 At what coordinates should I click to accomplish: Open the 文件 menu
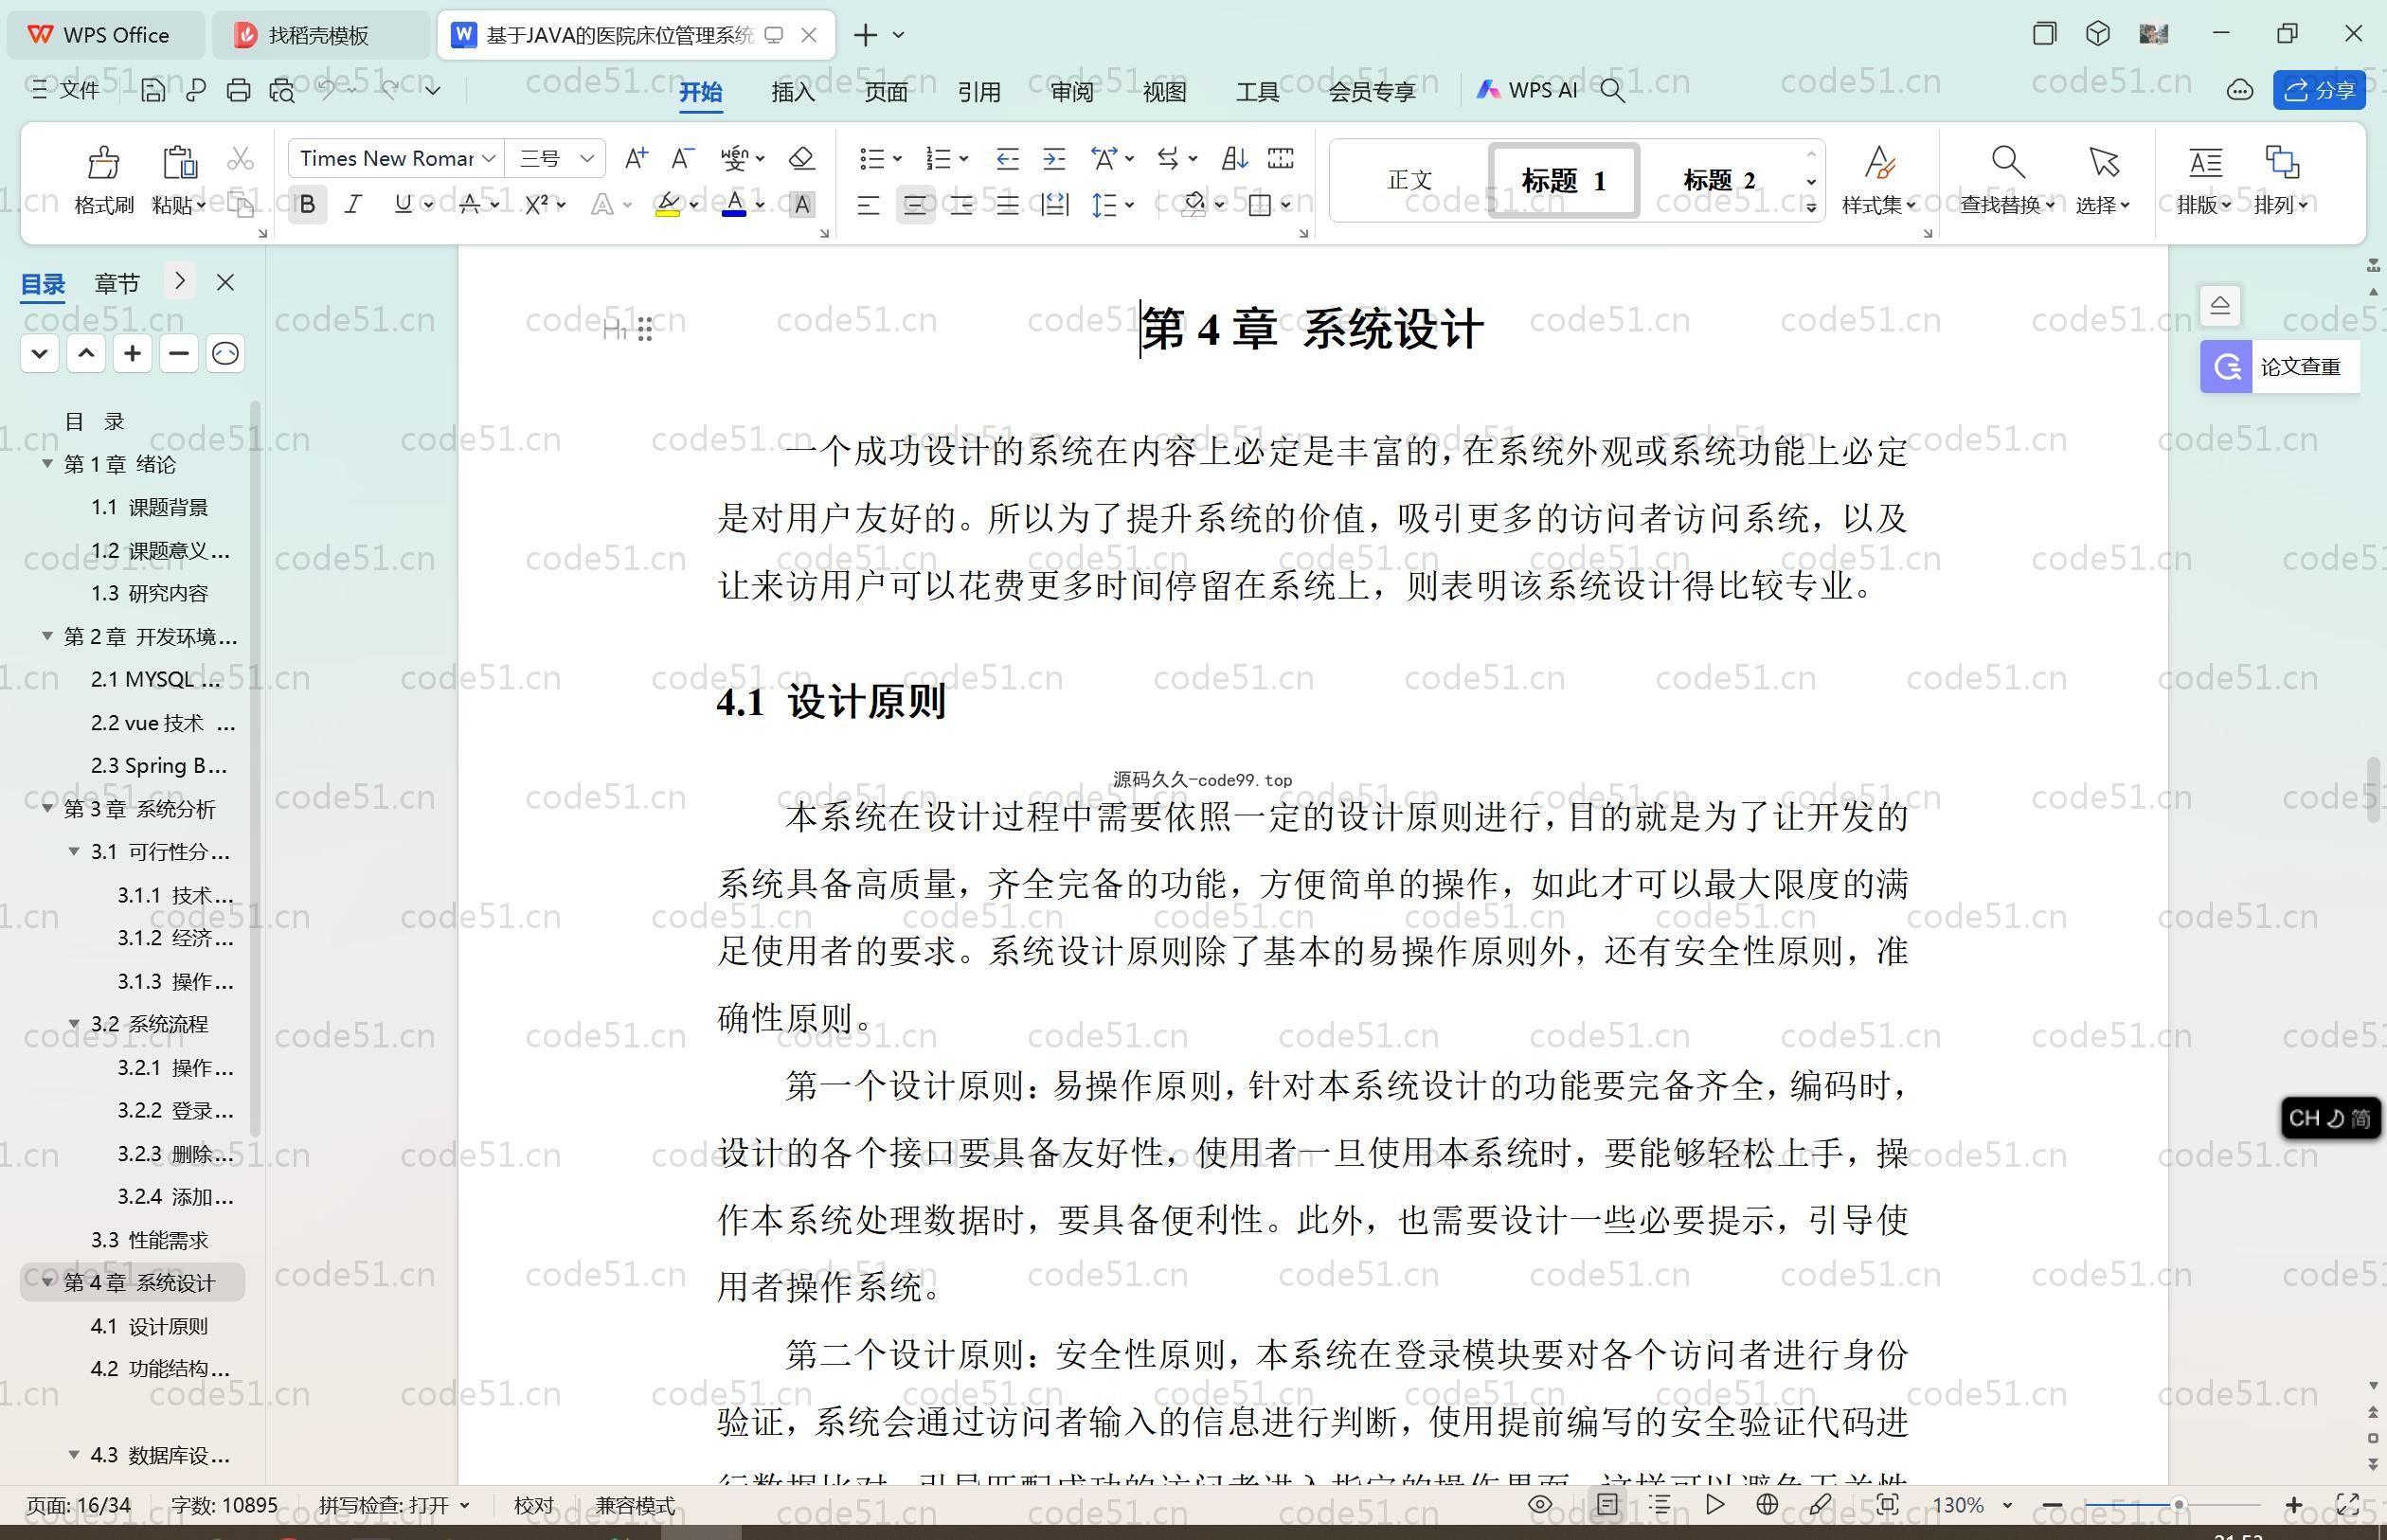(65, 90)
